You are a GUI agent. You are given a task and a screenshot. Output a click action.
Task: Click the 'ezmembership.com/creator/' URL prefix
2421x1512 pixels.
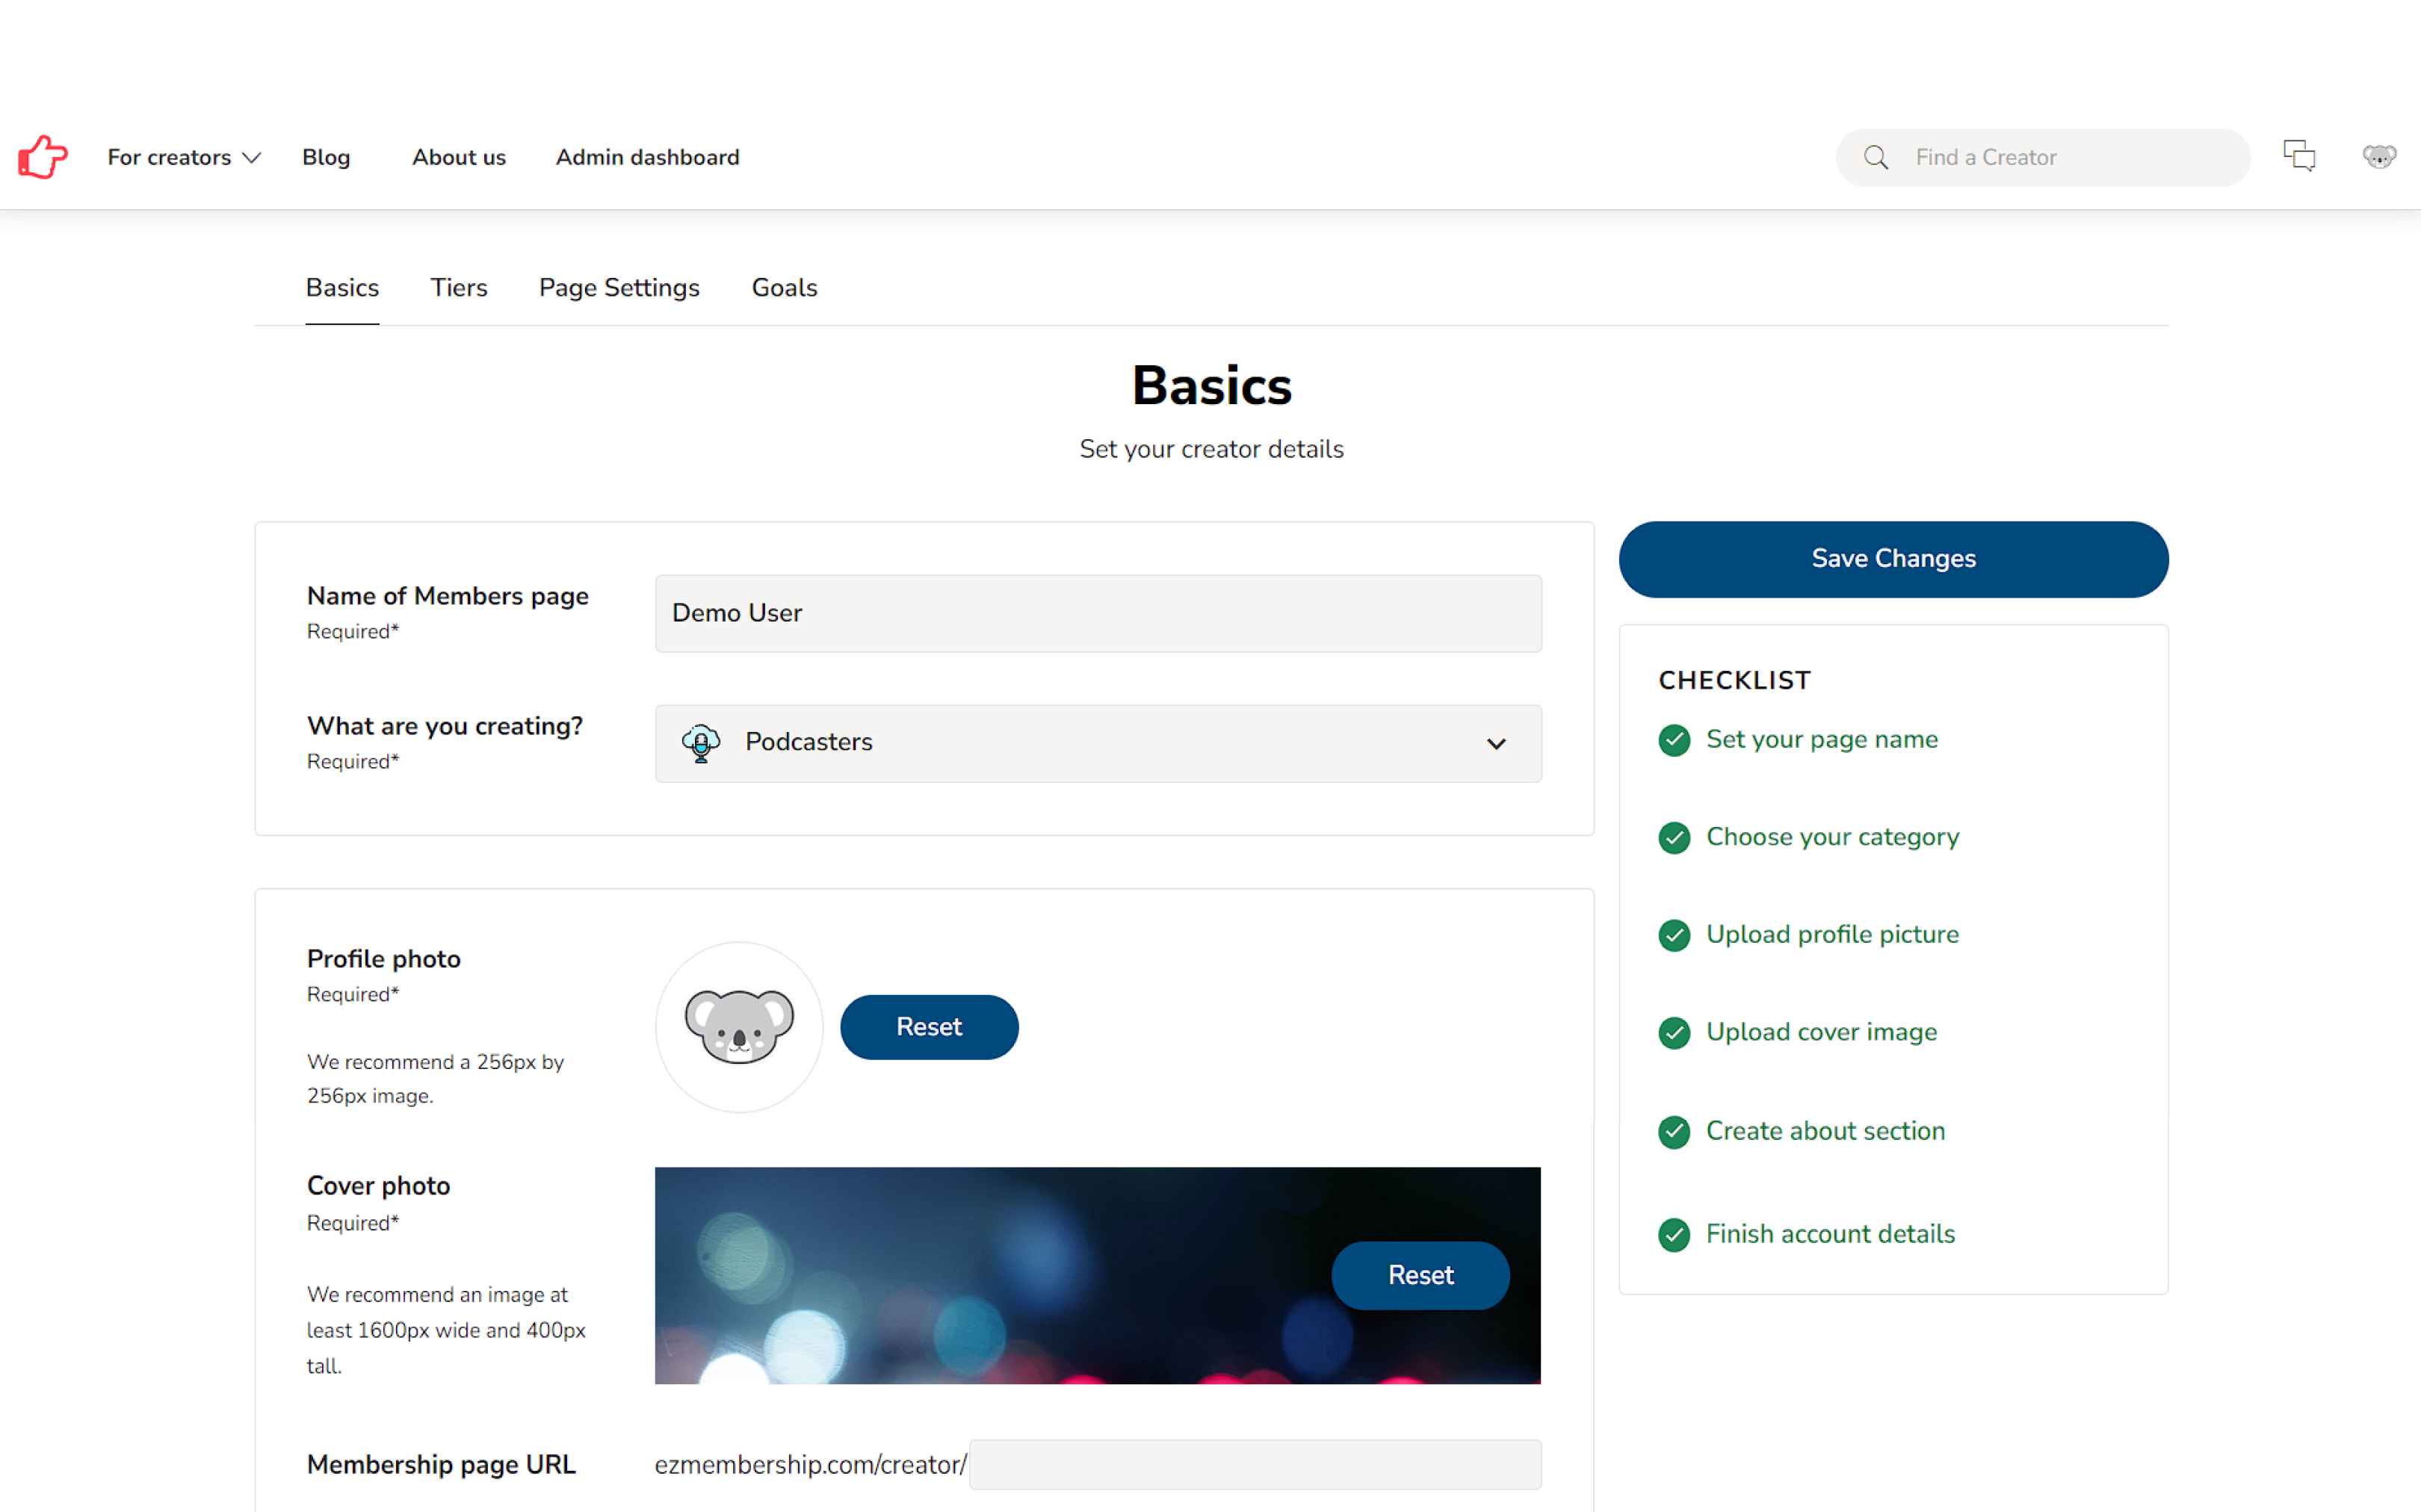point(810,1465)
